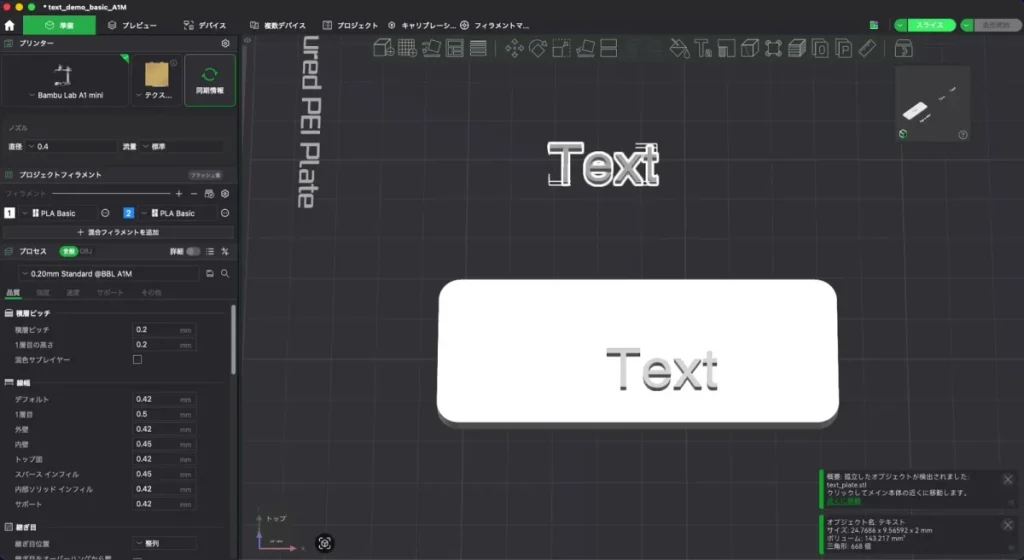The width and height of the screenshot is (1024, 560).
Task: Switch the process scope toggle to 全般
Action: pos(68,251)
